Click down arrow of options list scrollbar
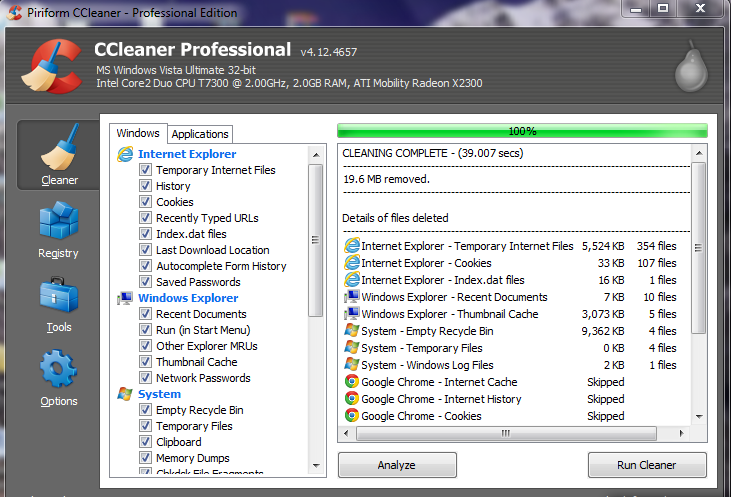Image resolution: width=731 pixels, height=497 pixels. coord(316,465)
